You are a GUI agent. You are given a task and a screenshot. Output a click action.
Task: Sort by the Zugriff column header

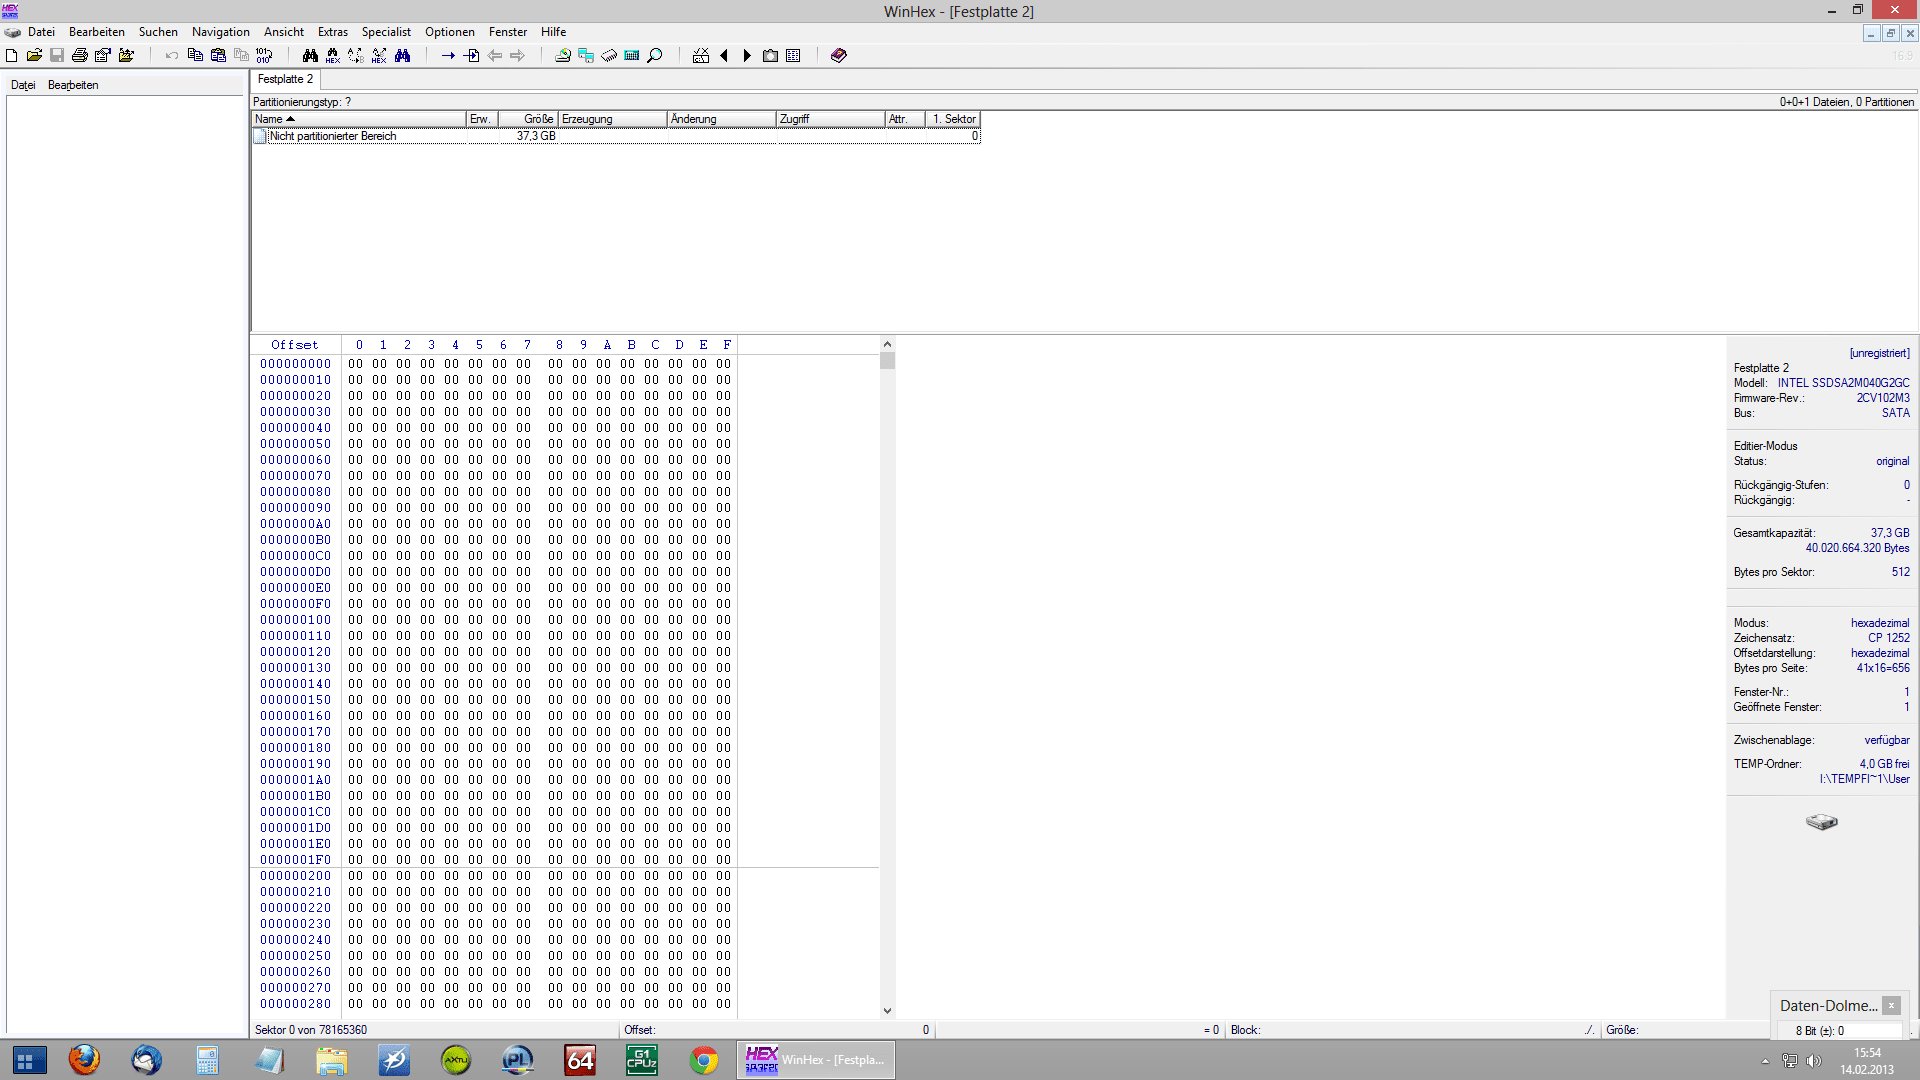[830, 119]
